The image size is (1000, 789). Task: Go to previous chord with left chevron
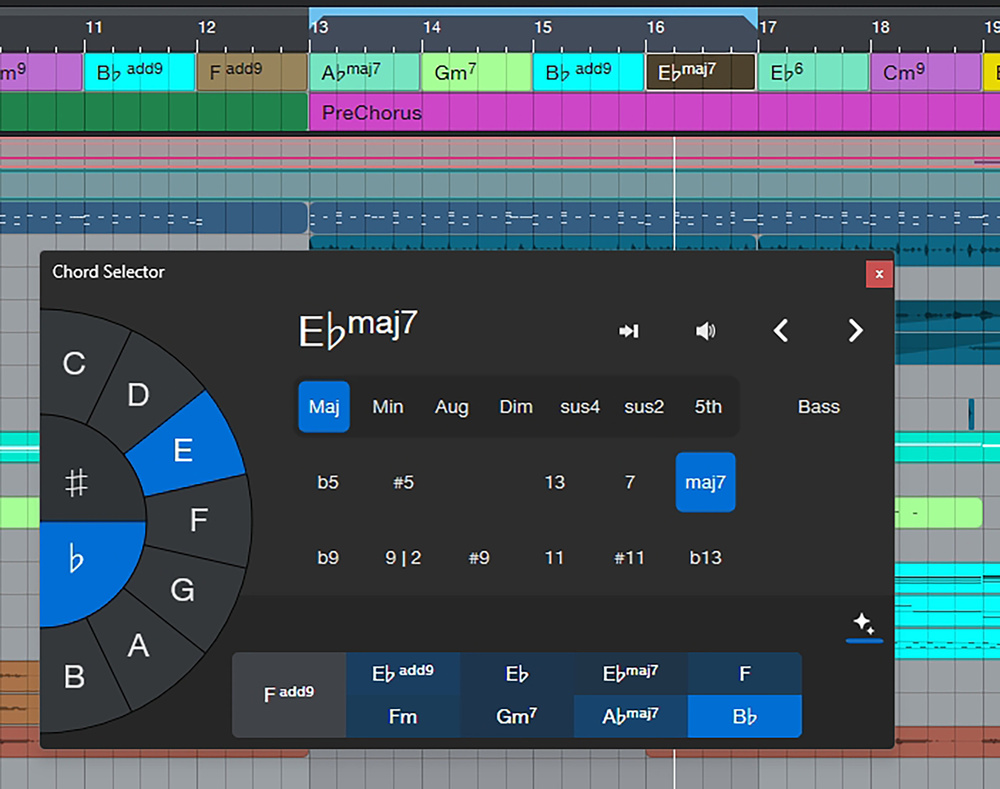coord(782,331)
